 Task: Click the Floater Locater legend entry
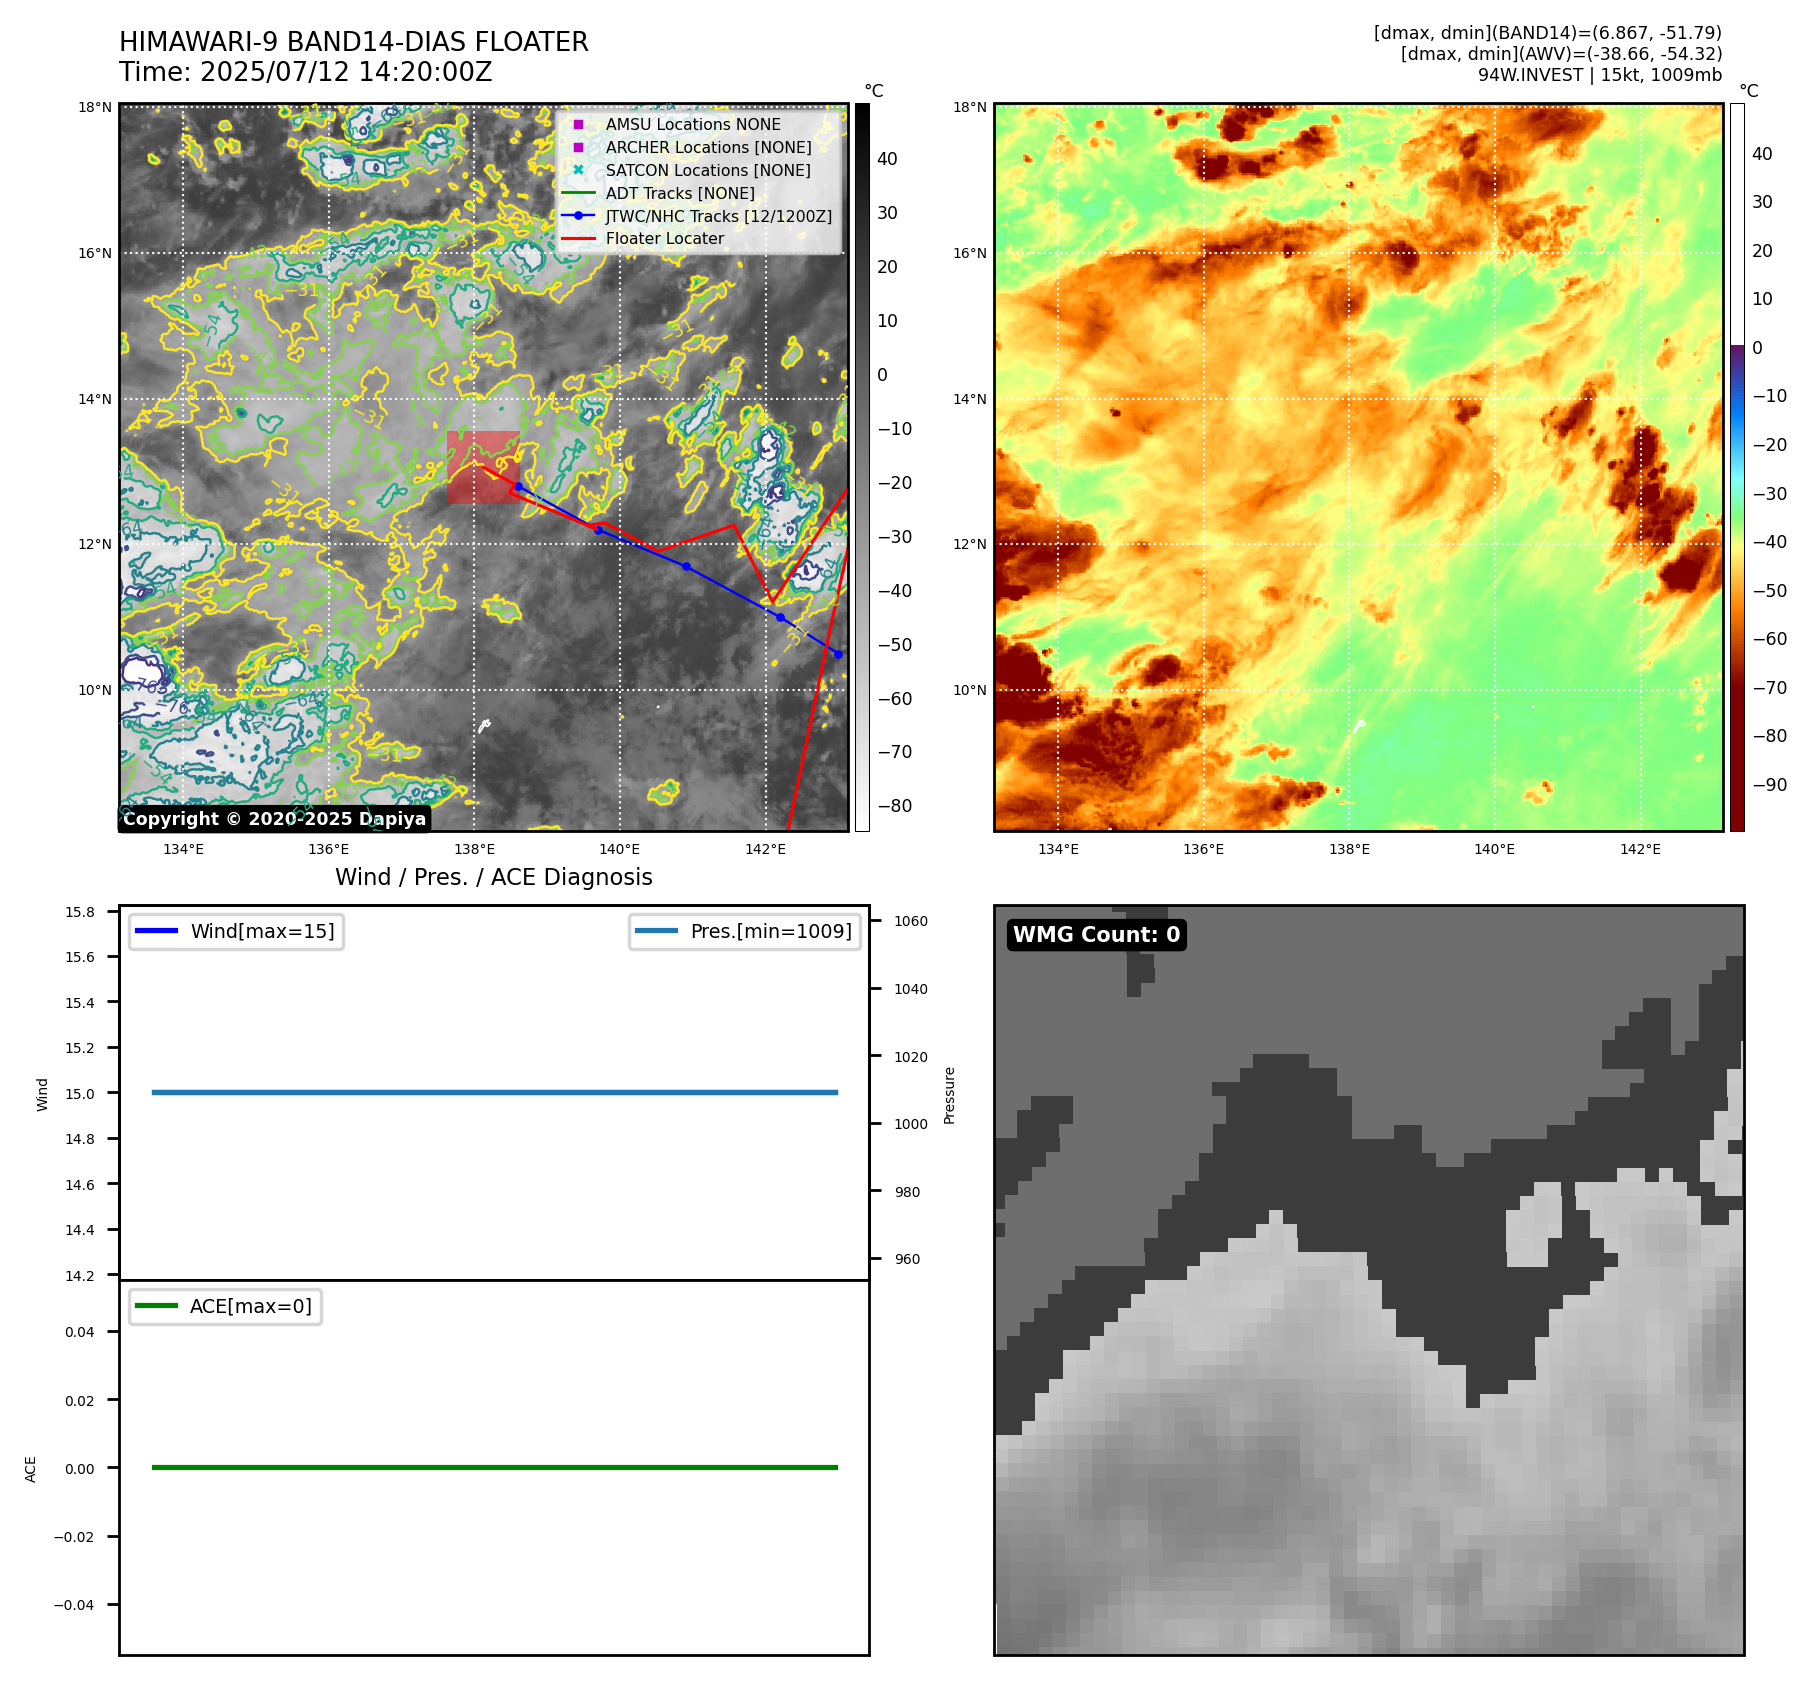pos(665,238)
